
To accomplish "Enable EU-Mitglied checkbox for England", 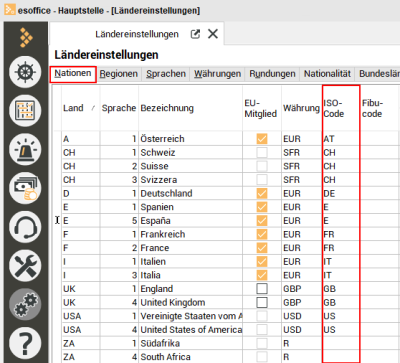I will click(262, 289).
